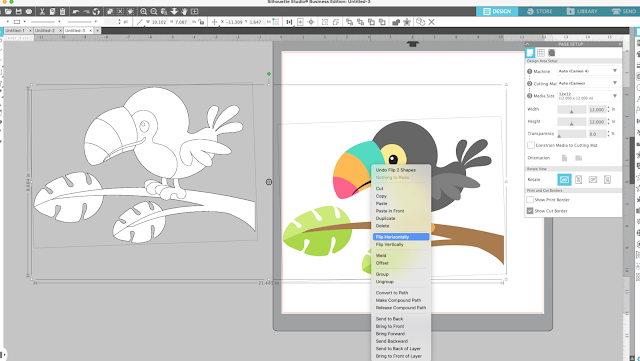
Task: Open the Media Size dropdown
Action: click(x=589, y=96)
